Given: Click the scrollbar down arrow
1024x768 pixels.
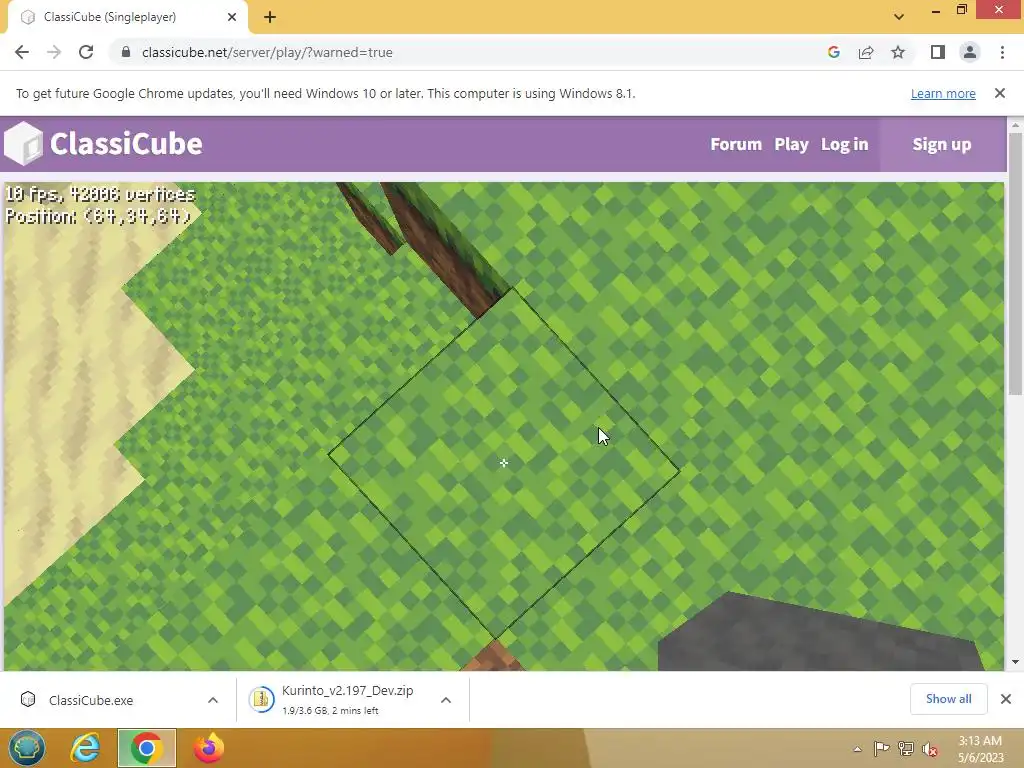Looking at the screenshot, I should (1015, 662).
